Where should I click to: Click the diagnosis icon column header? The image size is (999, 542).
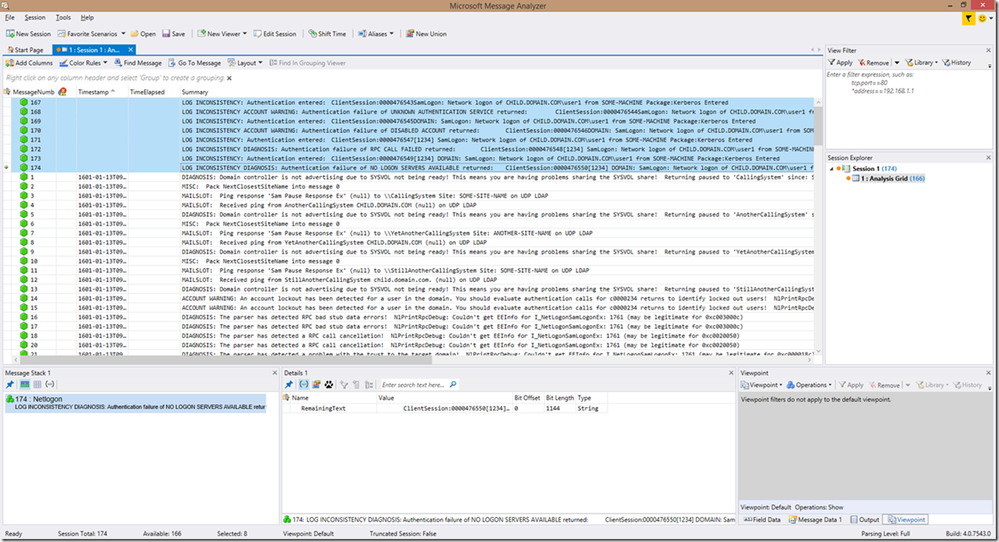click(62, 92)
